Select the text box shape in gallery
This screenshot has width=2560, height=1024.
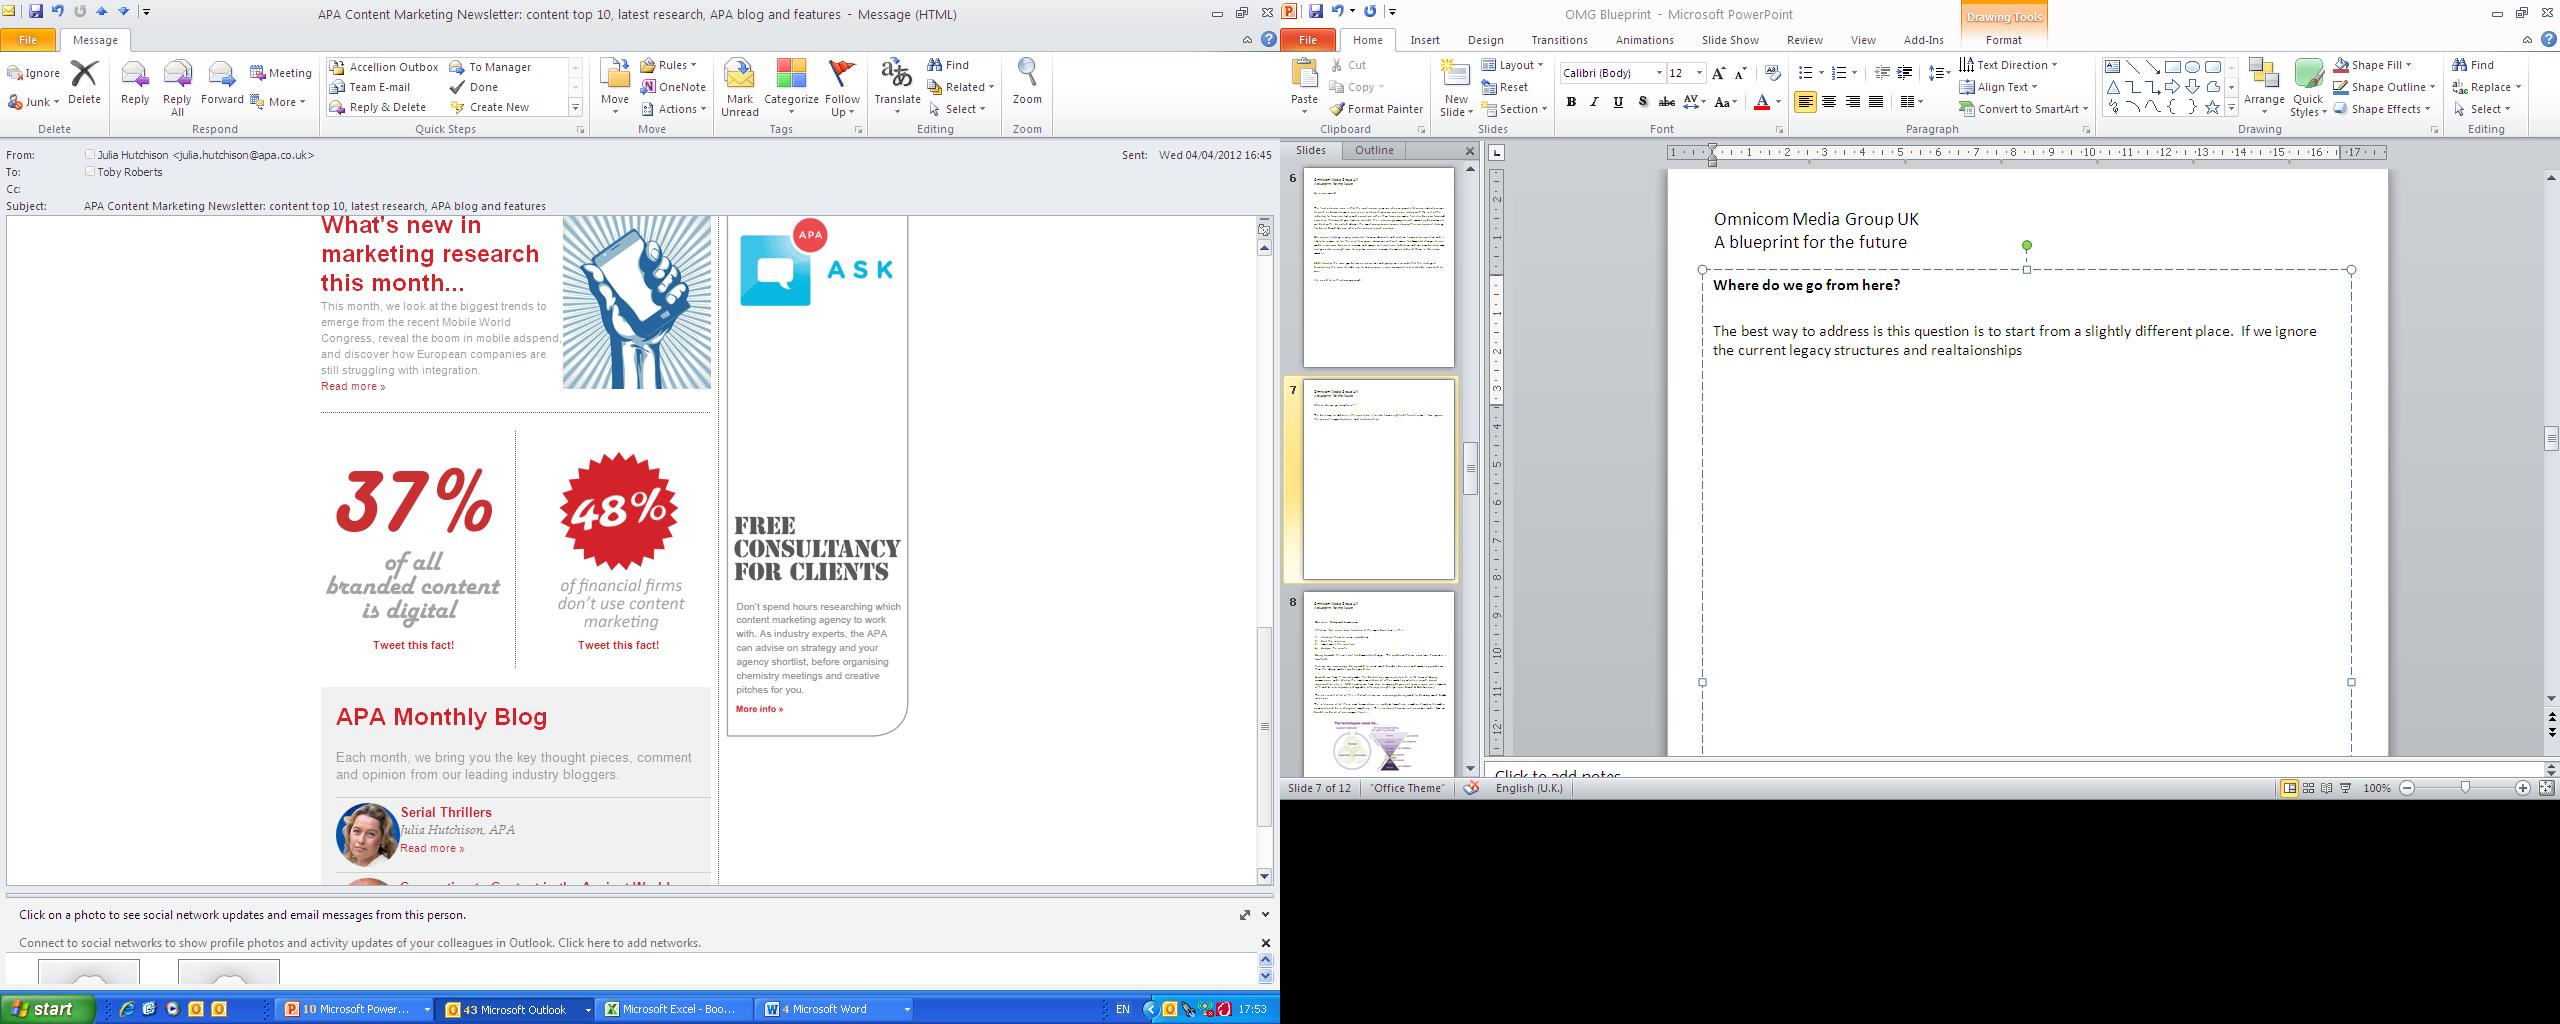coord(2112,67)
